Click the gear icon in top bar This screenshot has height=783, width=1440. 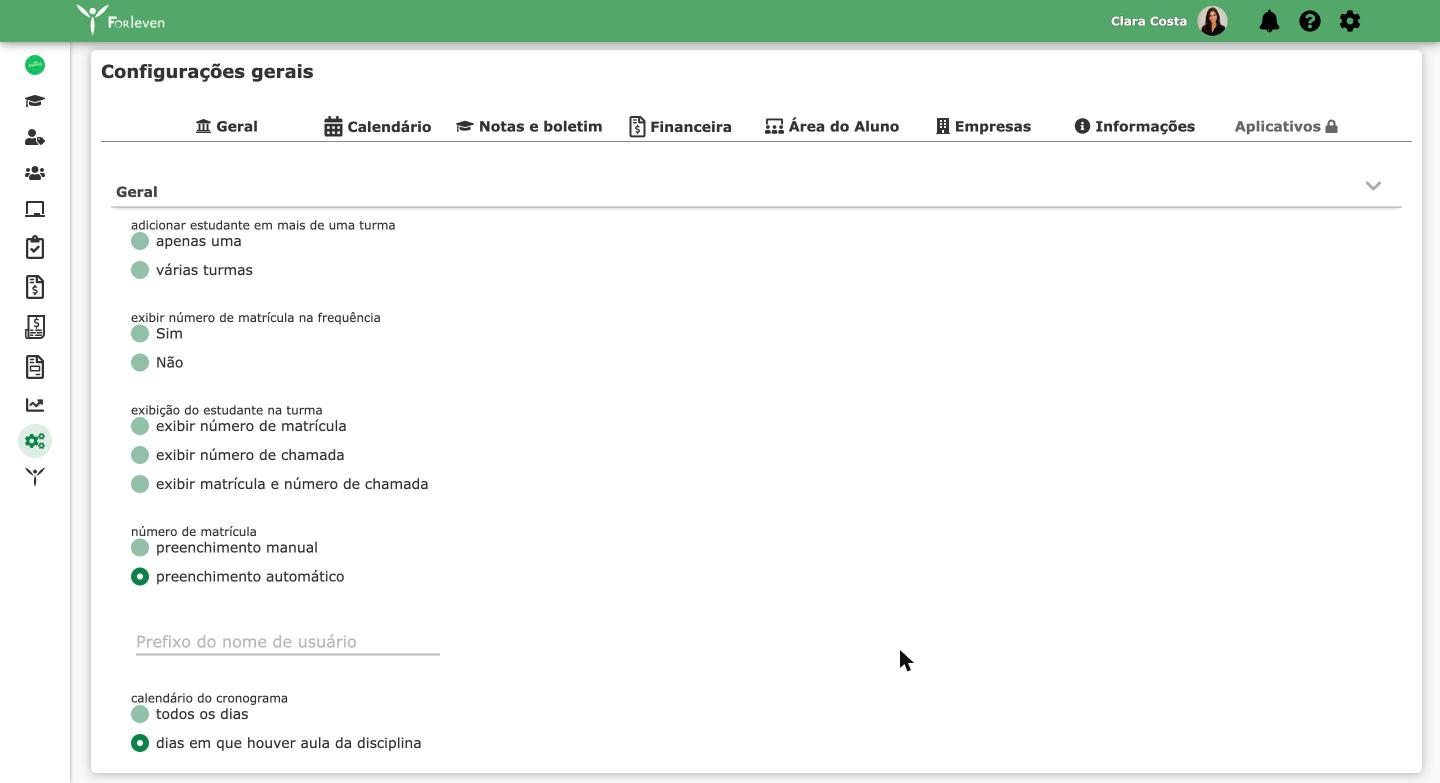[1350, 21]
